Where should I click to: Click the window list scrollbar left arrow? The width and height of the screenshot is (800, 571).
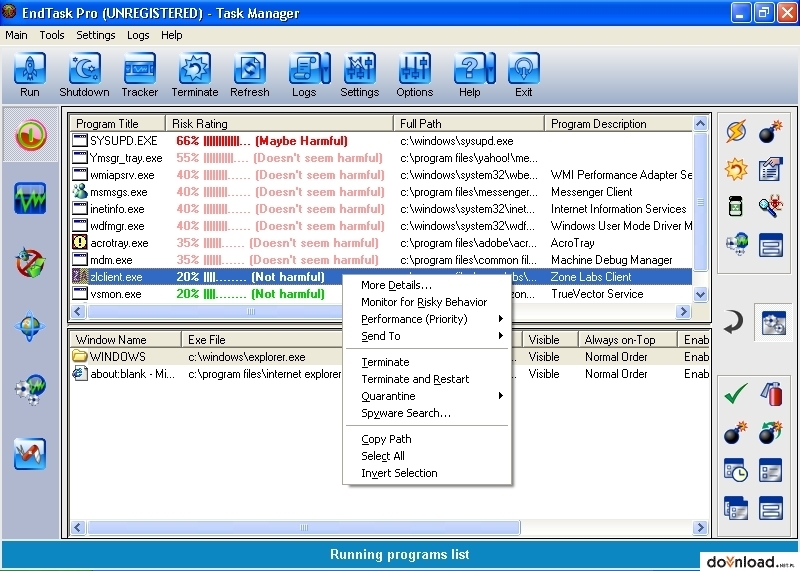click(78, 527)
